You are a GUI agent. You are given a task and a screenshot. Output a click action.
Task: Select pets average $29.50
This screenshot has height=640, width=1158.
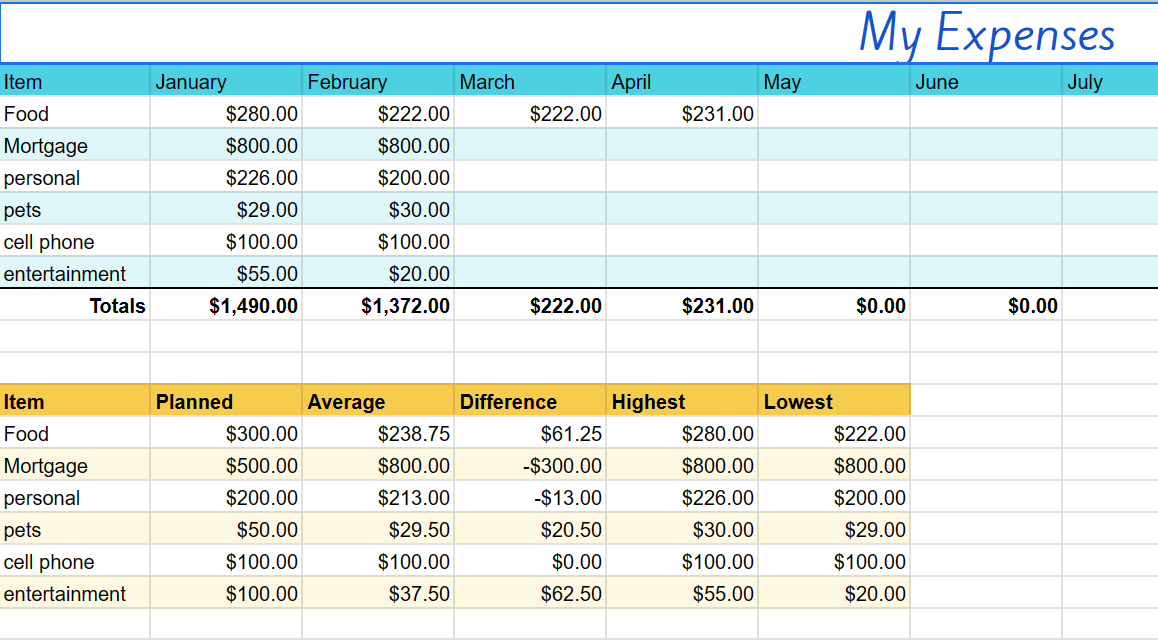pos(378,529)
